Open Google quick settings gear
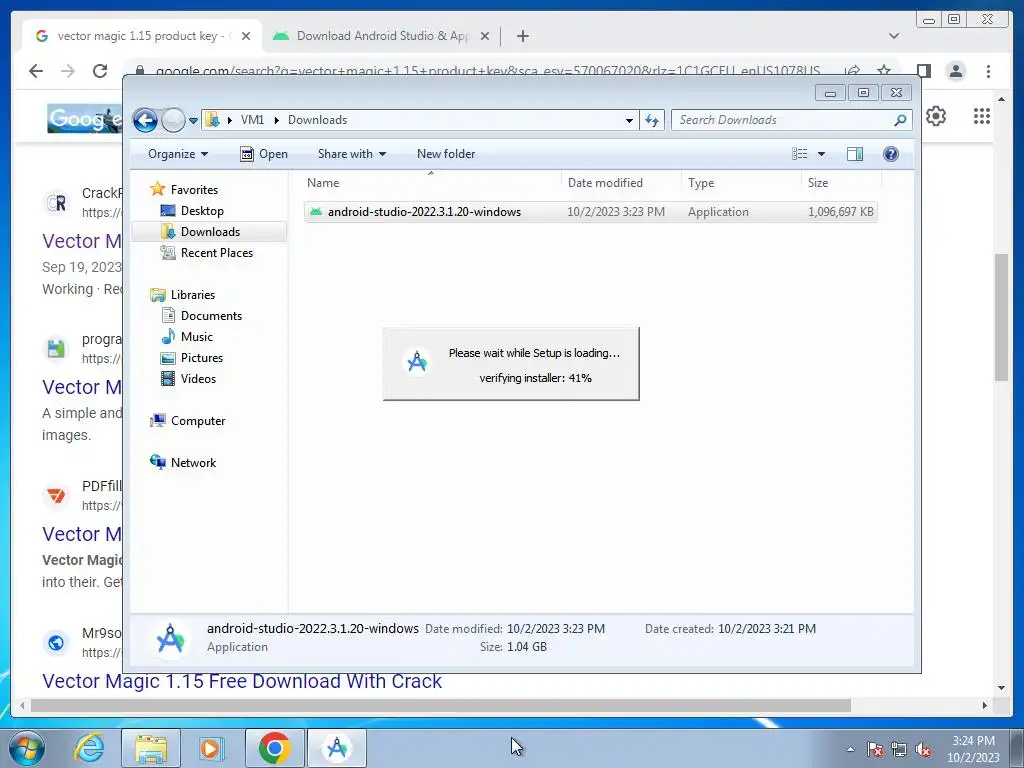The image size is (1024, 768). 936,116
